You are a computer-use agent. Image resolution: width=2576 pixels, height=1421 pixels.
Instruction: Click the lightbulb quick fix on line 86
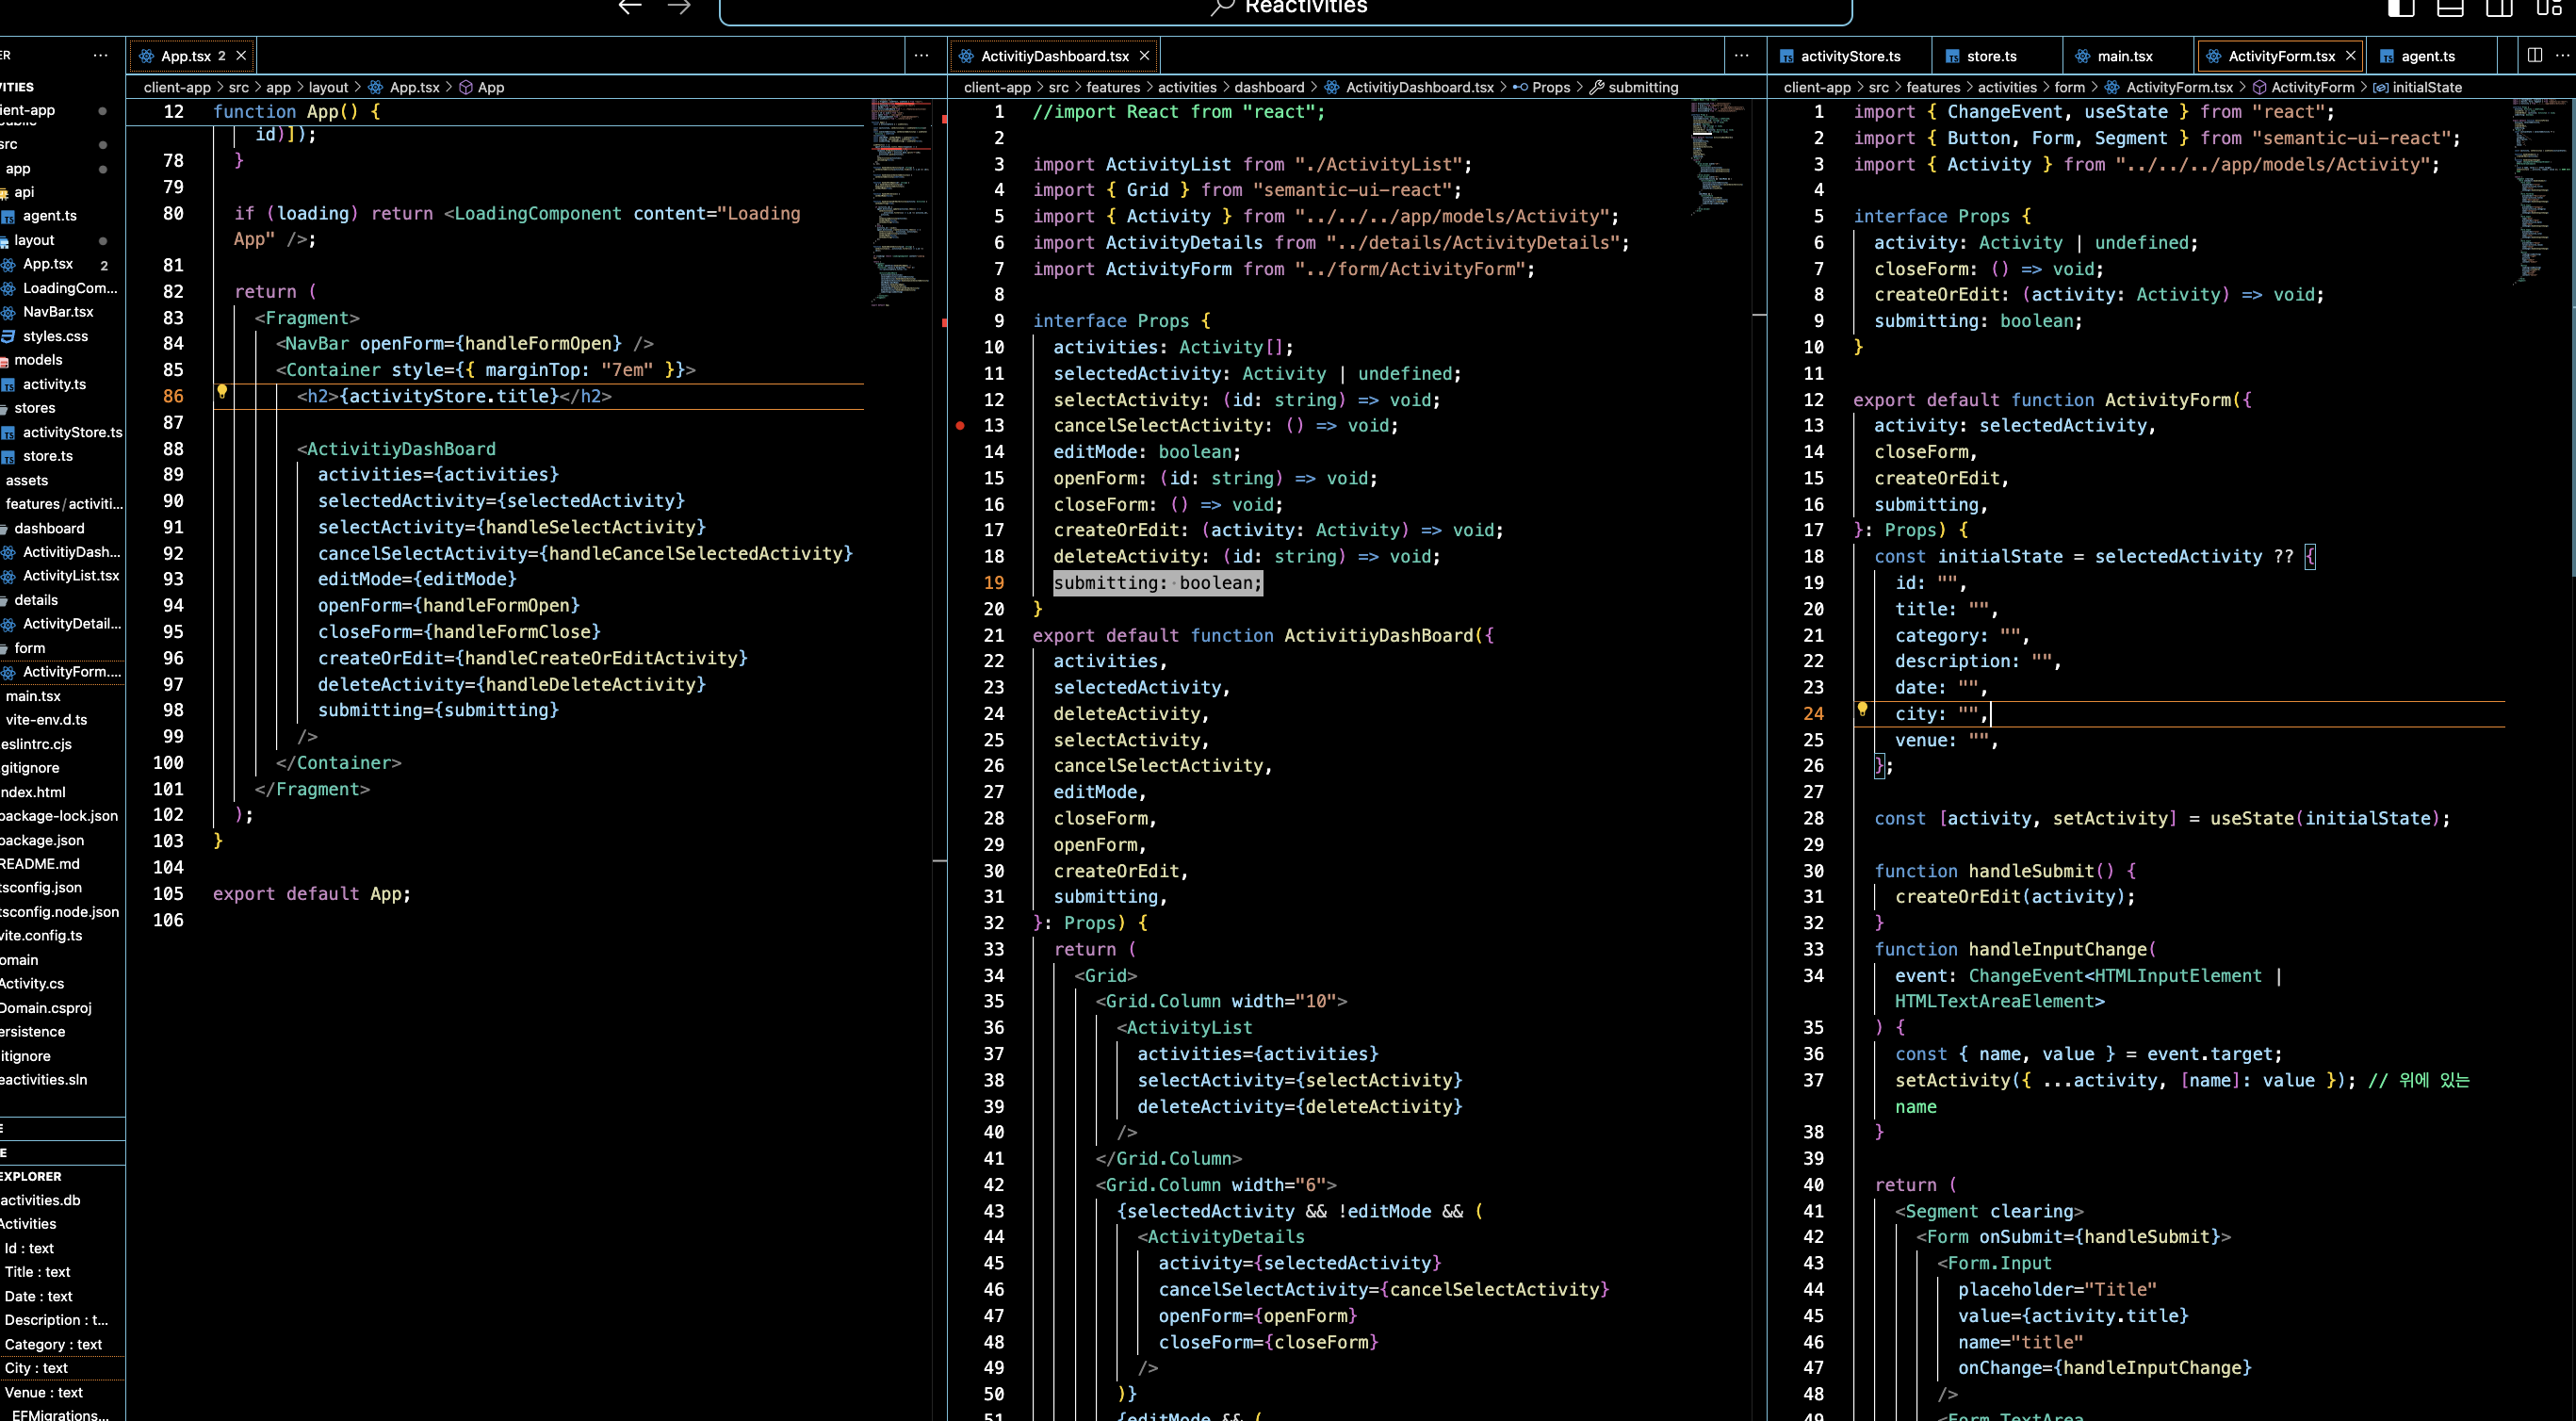pos(222,392)
